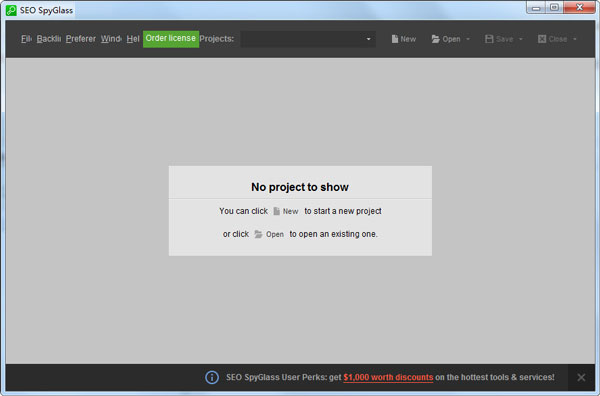Click the info circle icon in banner
The image size is (600, 396).
212,377
